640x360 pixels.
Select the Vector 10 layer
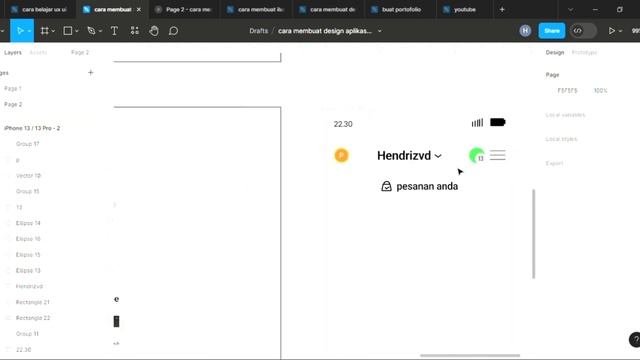tap(28, 176)
